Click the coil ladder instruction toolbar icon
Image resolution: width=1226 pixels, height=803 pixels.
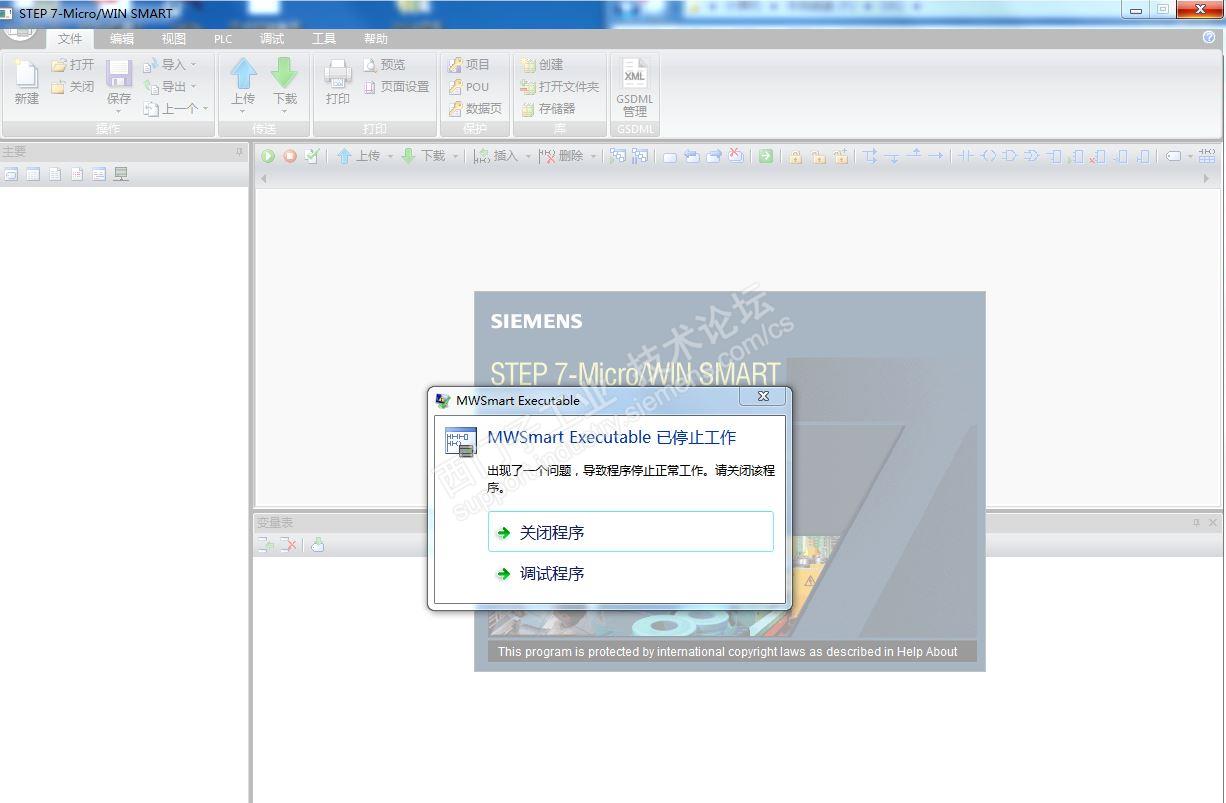(x=988, y=156)
